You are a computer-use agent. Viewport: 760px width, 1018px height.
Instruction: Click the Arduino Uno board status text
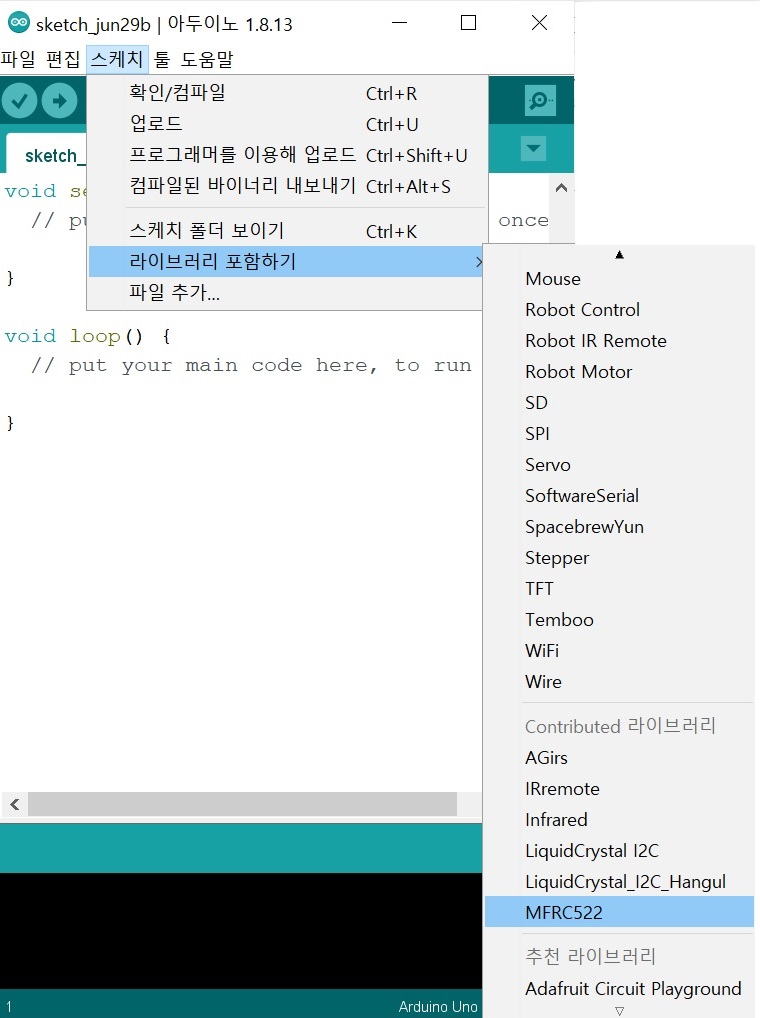pyautogui.click(x=438, y=1007)
